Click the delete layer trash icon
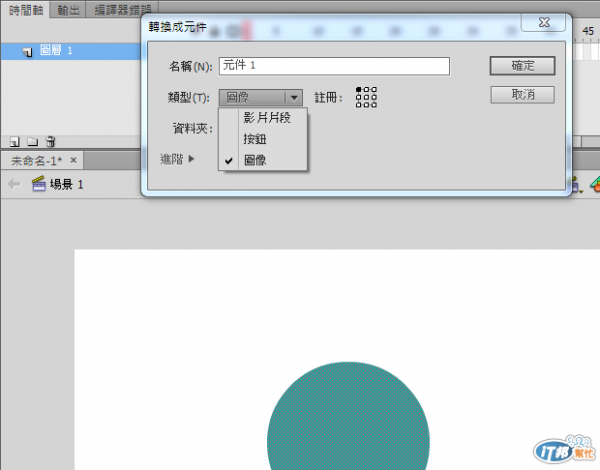Image resolution: width=600 pixels, height=470 pixels. (x=51, y=142)
